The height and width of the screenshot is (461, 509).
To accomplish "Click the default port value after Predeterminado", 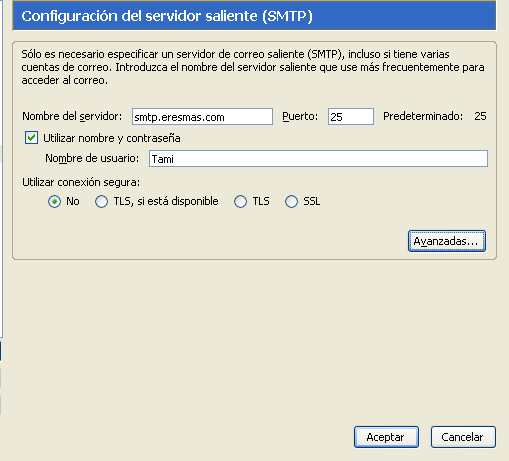I will [x=480, y=116].
